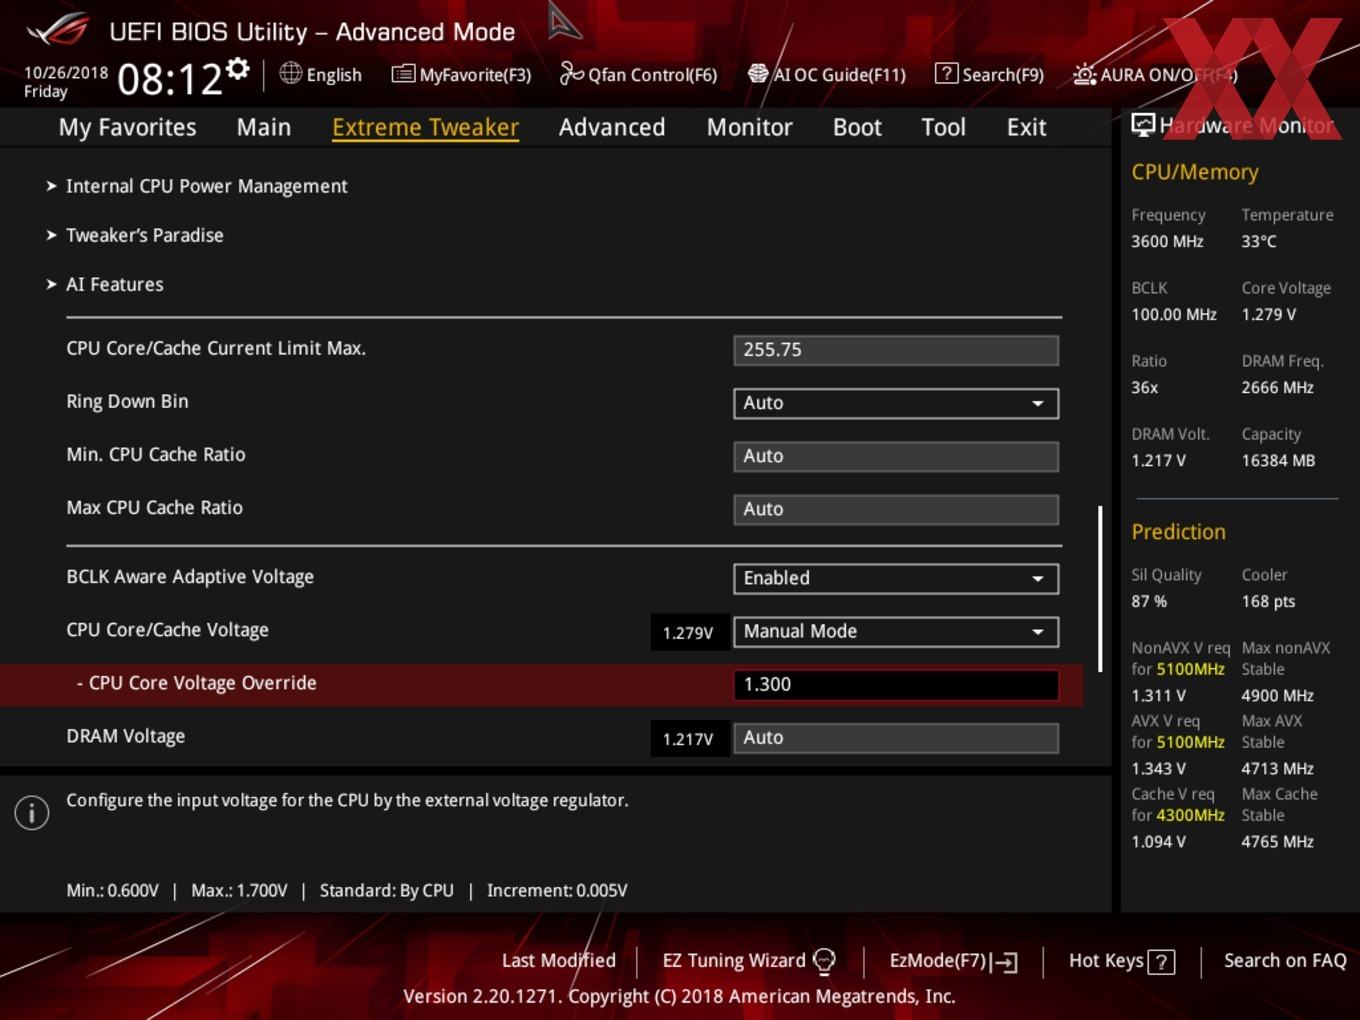This screenshot has height=1020, width=1360.
Task: Select the DRAM Voltage label
Action: point(126,736)
